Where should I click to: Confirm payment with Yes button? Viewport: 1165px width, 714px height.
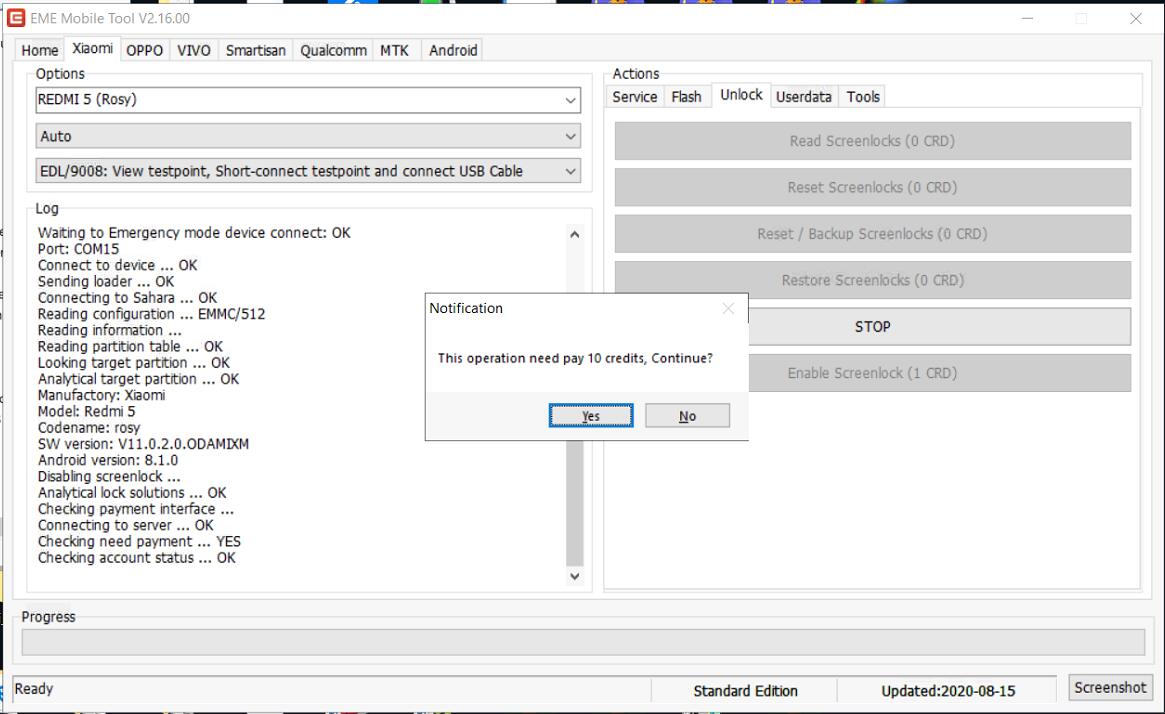click(591, 415)
